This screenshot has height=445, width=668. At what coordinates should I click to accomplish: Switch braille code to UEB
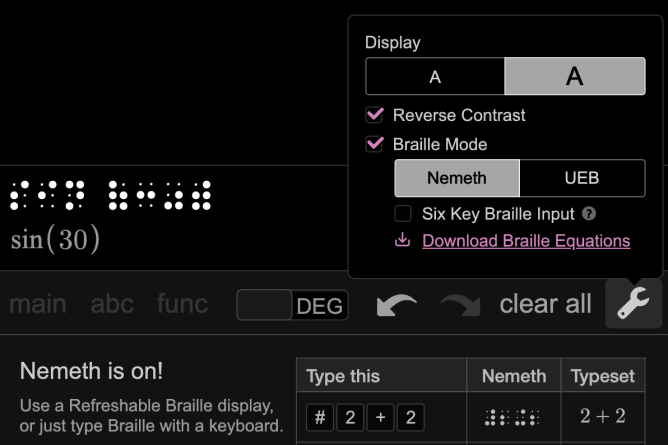[x=582, y=178]
